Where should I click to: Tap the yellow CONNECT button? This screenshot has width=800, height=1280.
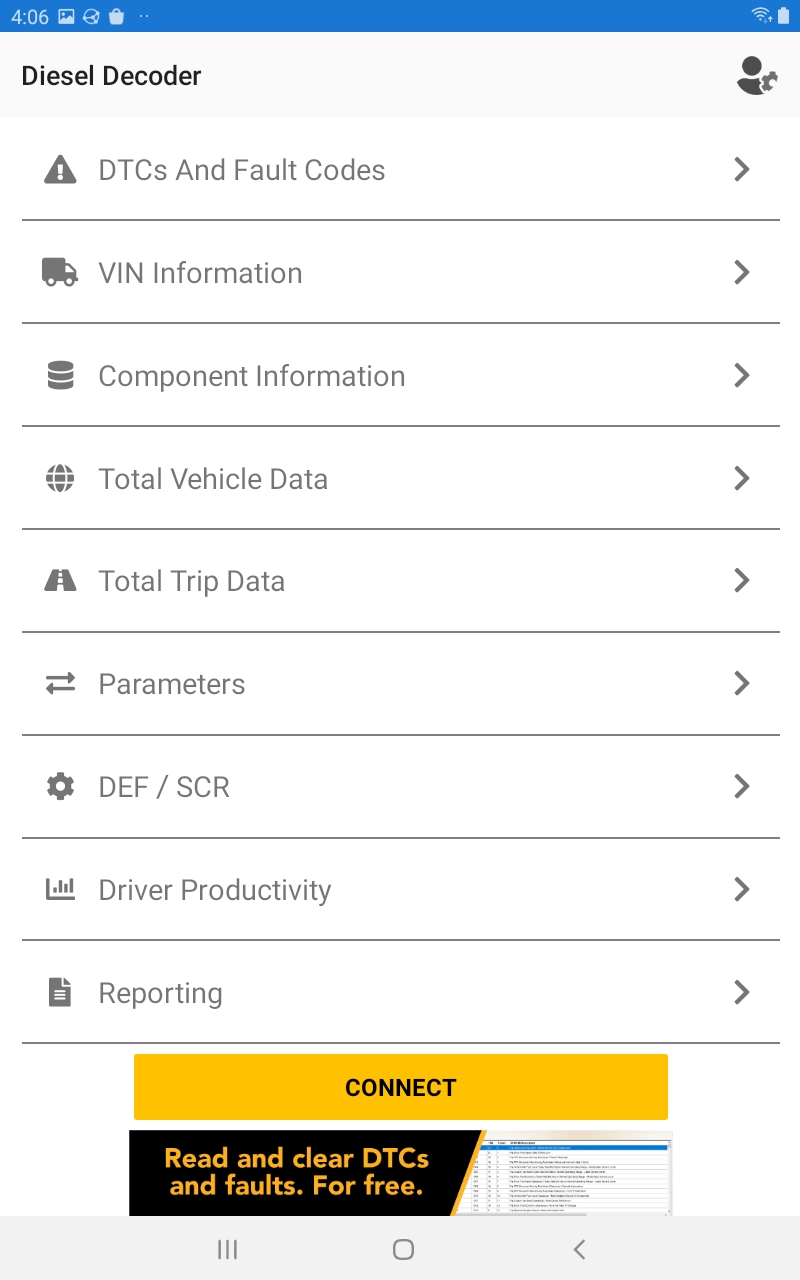401,1087
